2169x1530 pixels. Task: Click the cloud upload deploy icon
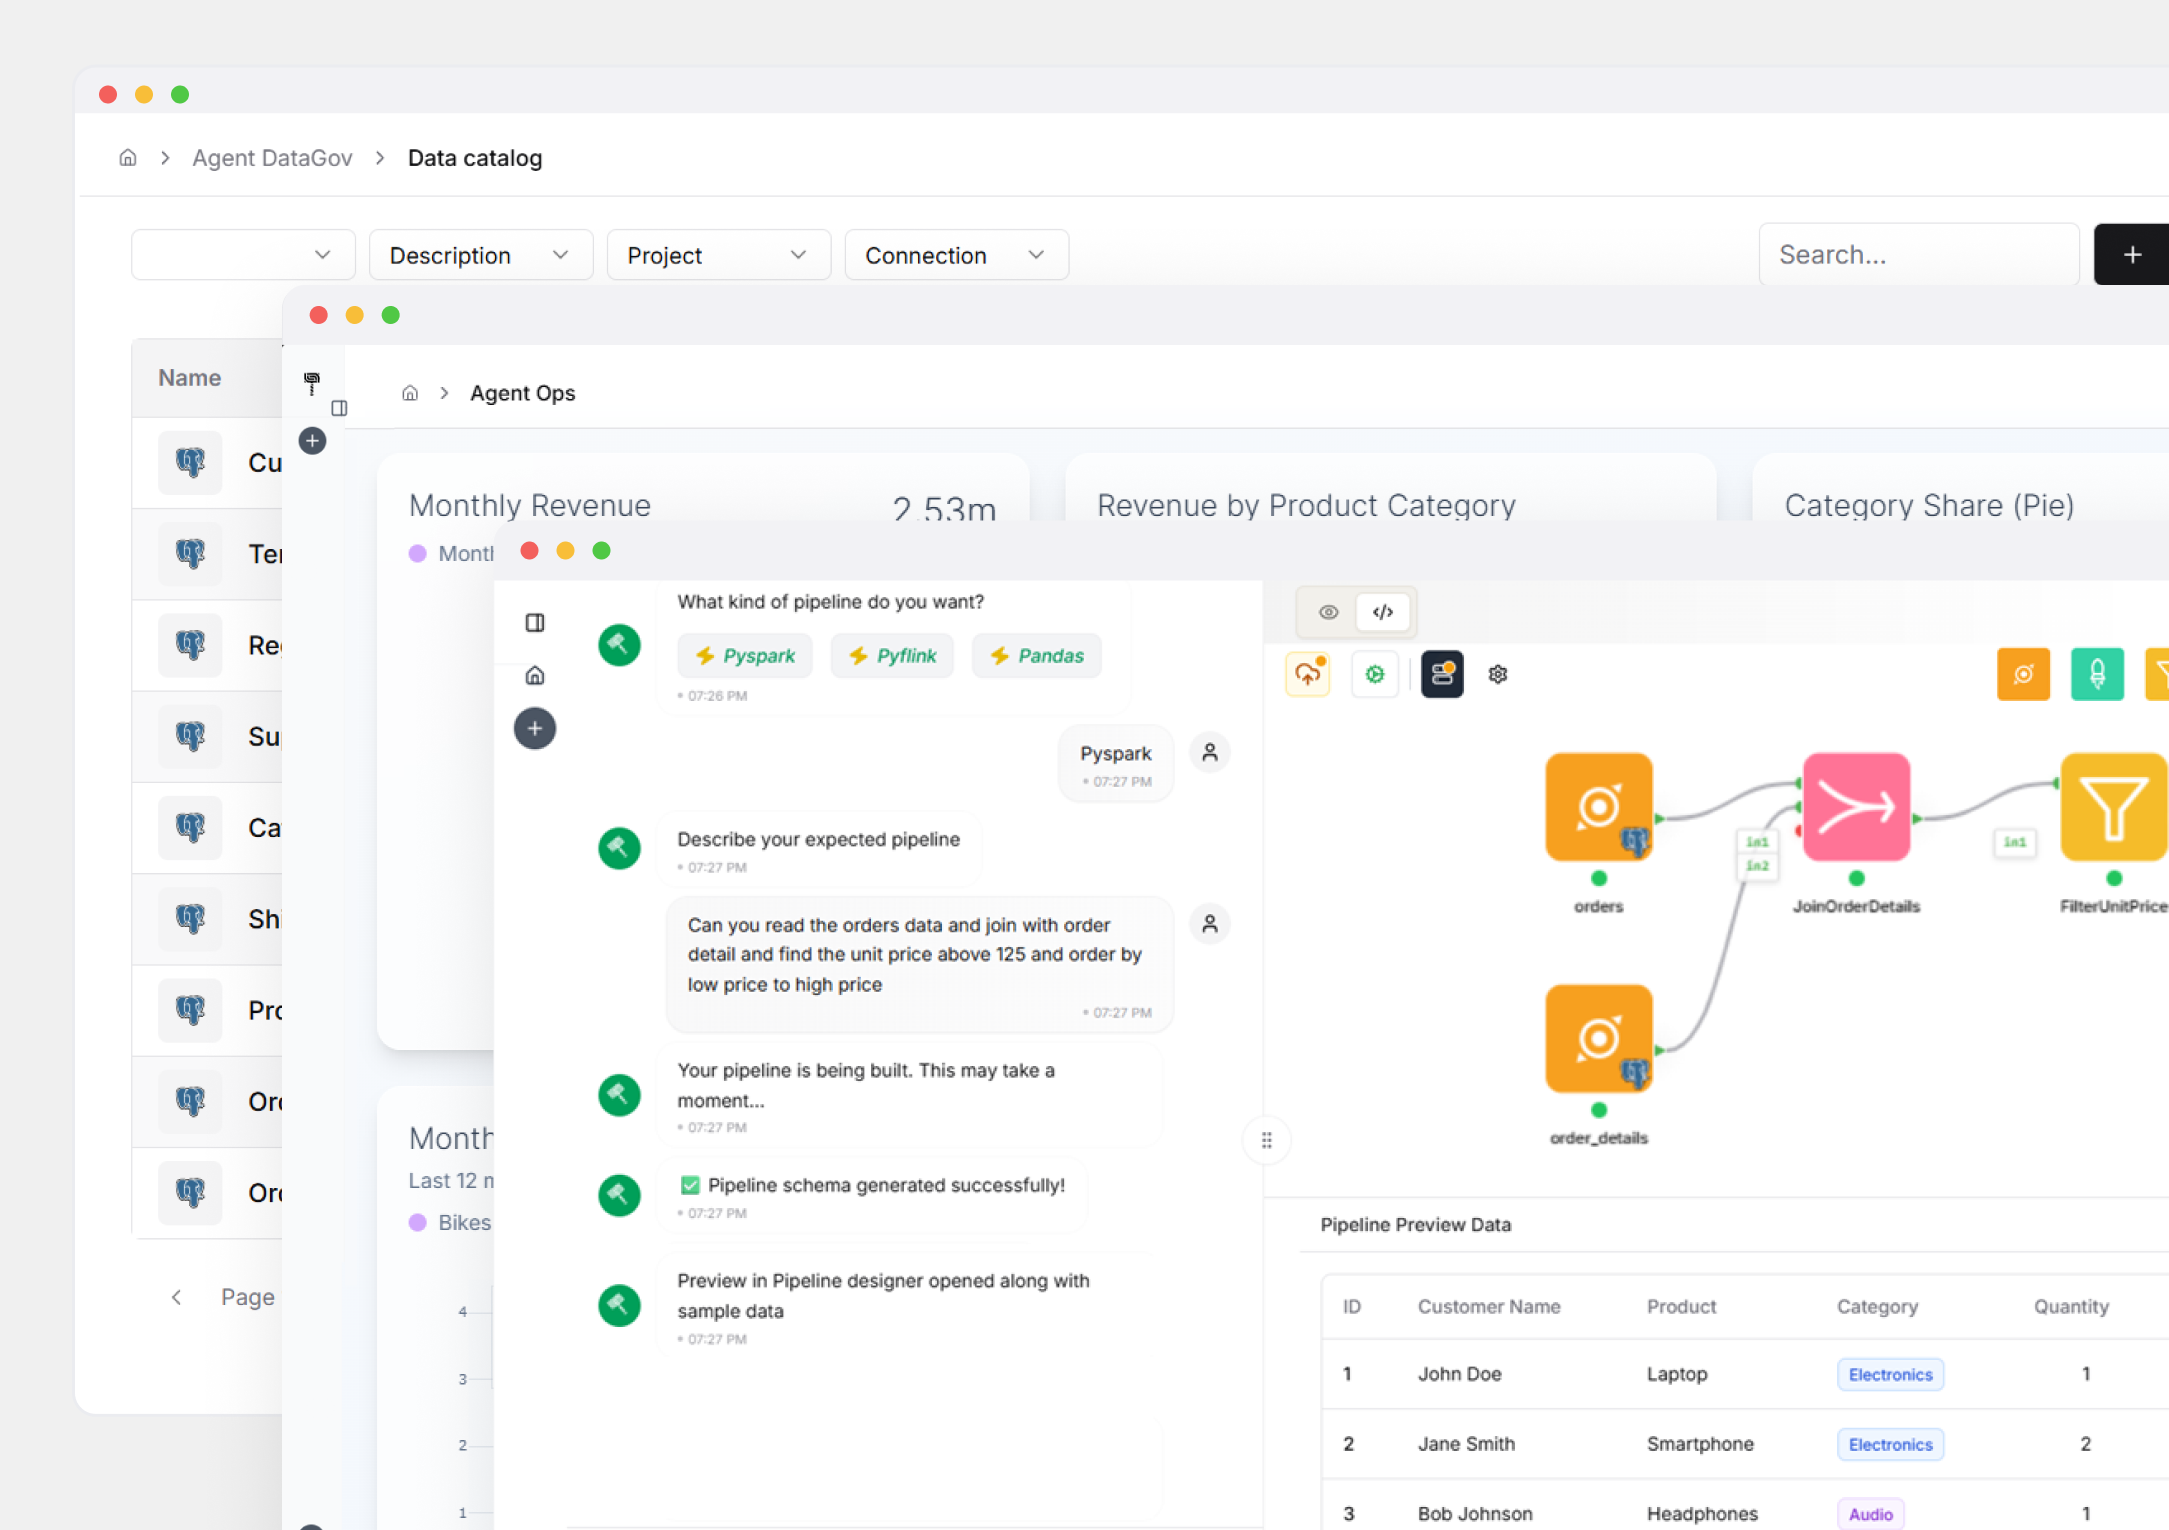tap(1307, 674)
